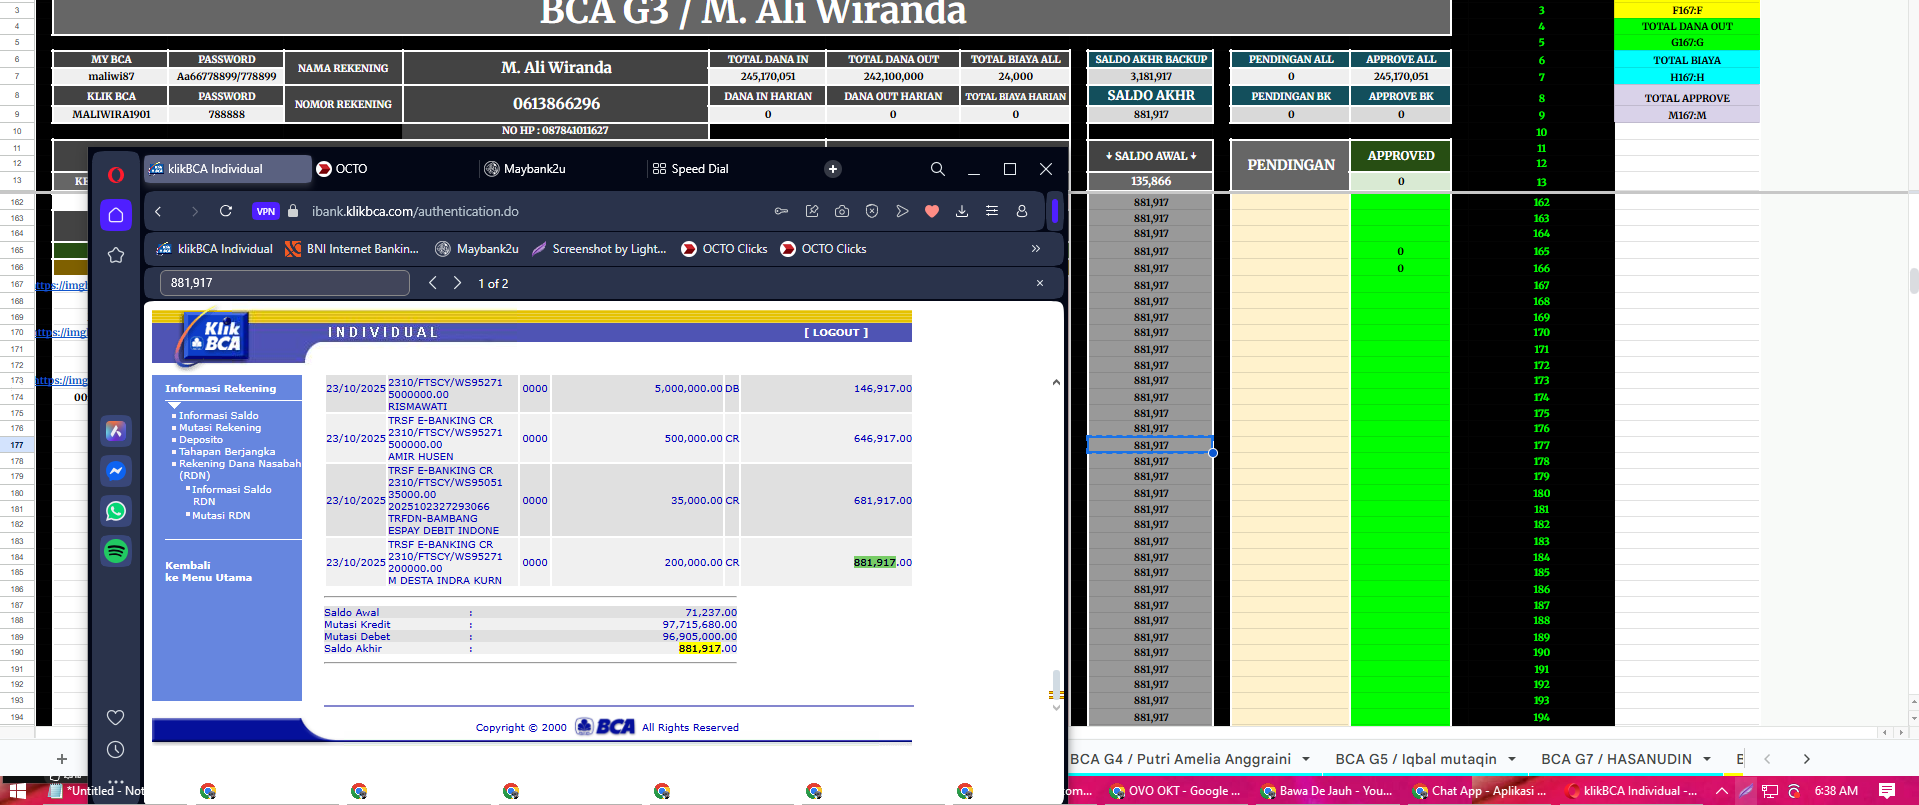Select the PENDINGAN header cell
Image resolution: width=1919 pixels, height=805 pixels.
[x=1290, y=165]
